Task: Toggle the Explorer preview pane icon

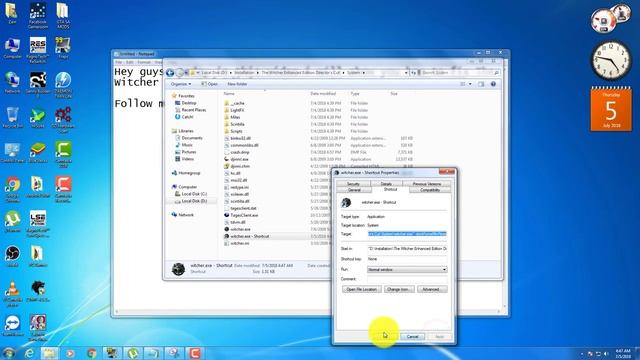Action: [x=481, y=84]
